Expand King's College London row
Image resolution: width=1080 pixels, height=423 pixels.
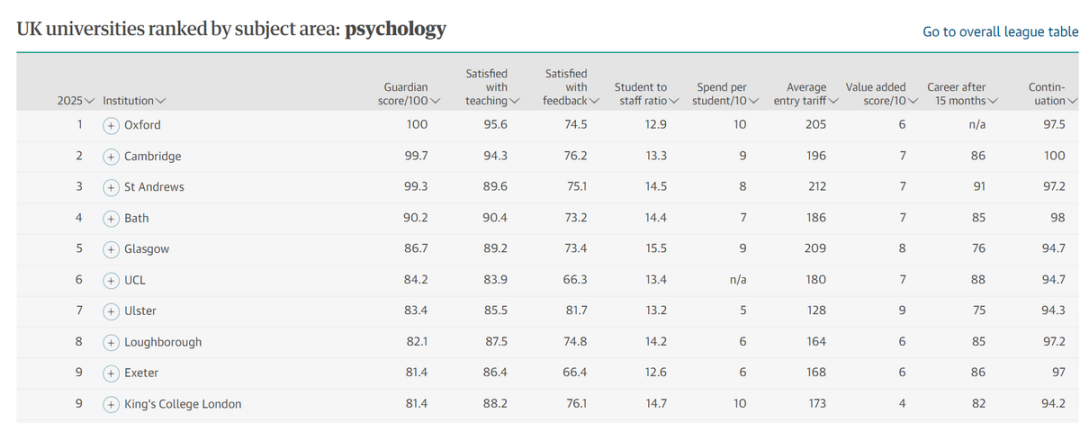tap(111, 404)
